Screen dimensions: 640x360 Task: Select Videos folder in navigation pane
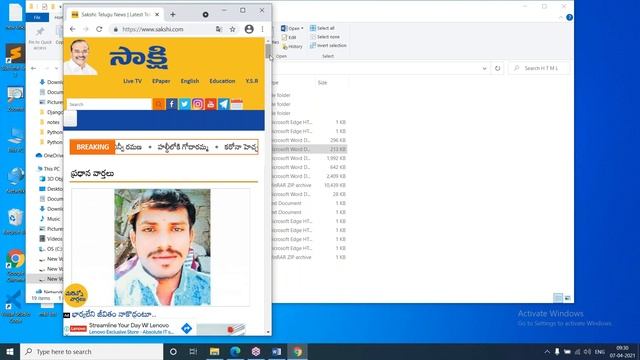point(51,239)
